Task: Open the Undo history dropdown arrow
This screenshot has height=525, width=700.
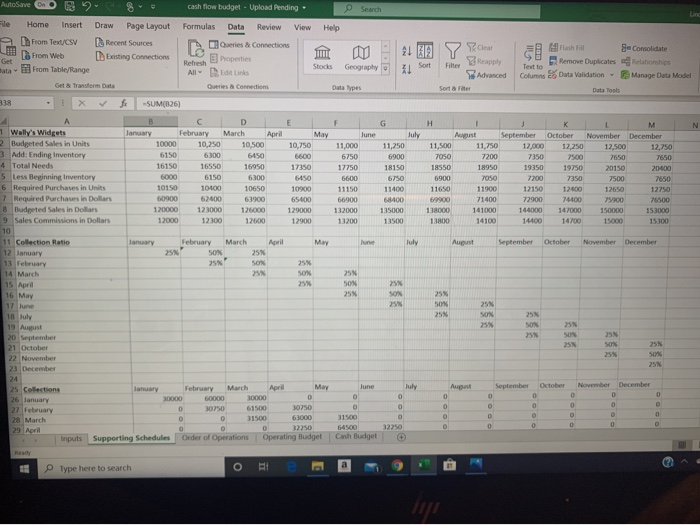Action: [x=96, y=7]
